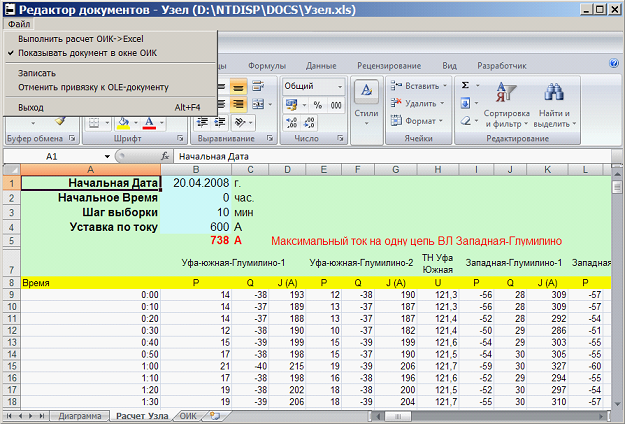Click the ribbon Help question mark icon
Image resolution: width=625 pixels, height=424 pixels.
pyautogui.click(x=615, y=64)
